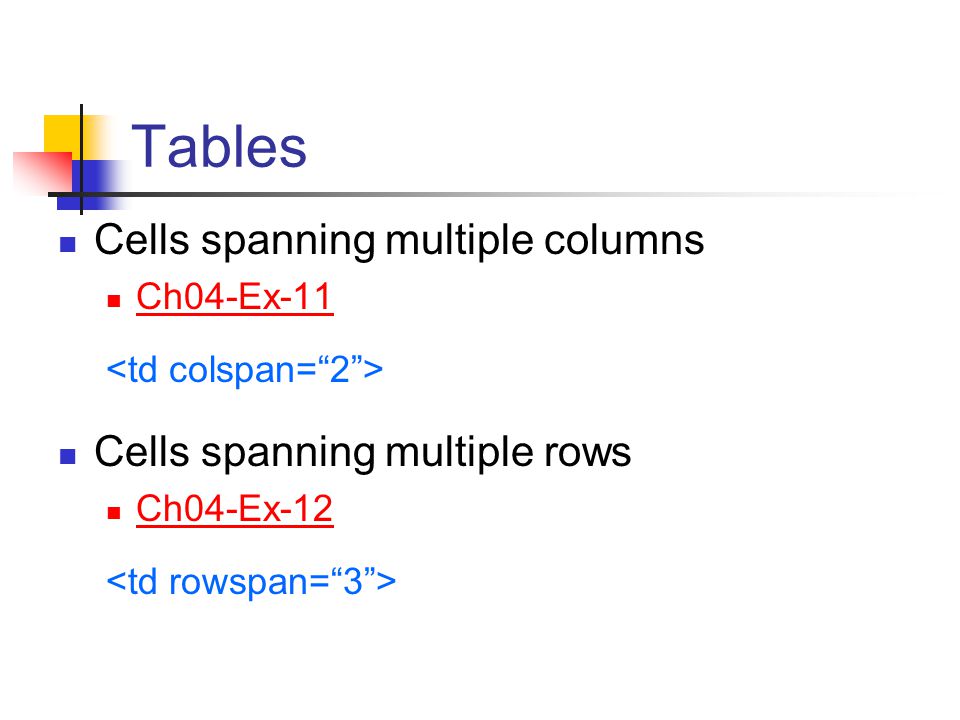Click the red bullet beside Ch04-Ex-11
Image resolution: width=960 pixels, height=720 pixels.
click(x=114, y=301)
